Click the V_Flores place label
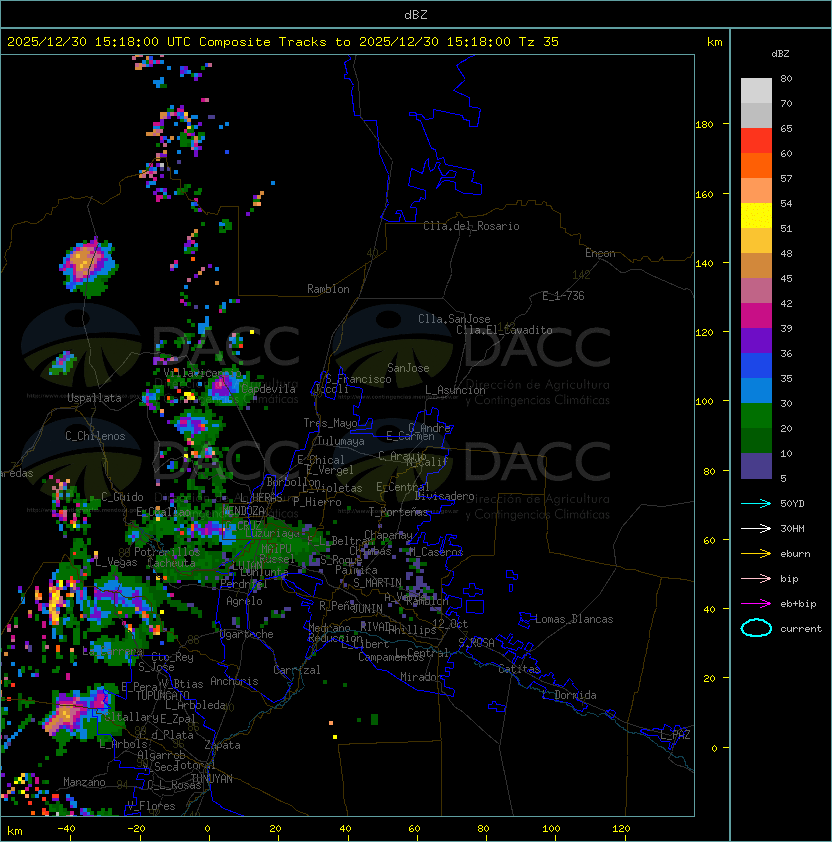 [151, 806]
